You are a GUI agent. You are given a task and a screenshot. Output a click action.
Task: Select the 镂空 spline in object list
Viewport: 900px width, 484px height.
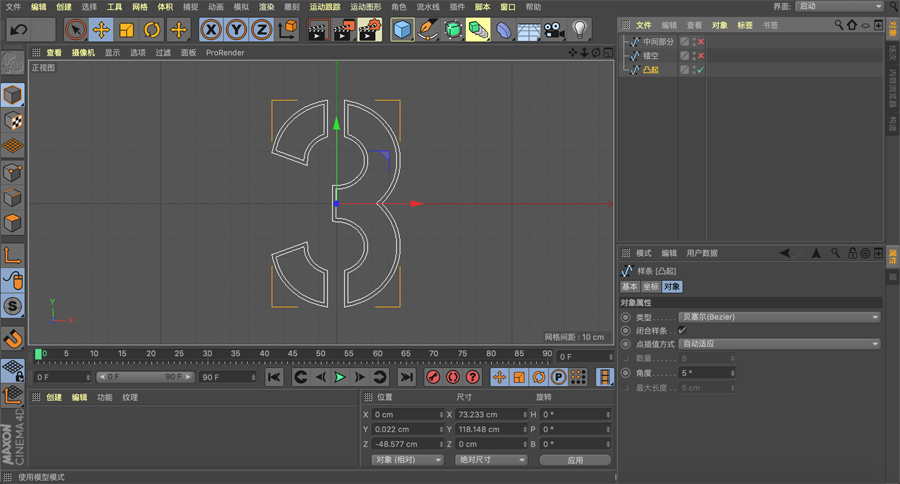pos(651,56)
